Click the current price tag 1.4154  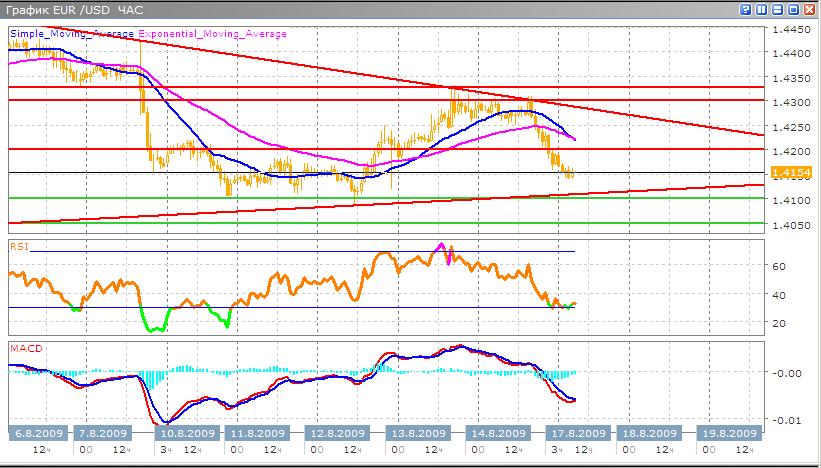click(792, 172)
